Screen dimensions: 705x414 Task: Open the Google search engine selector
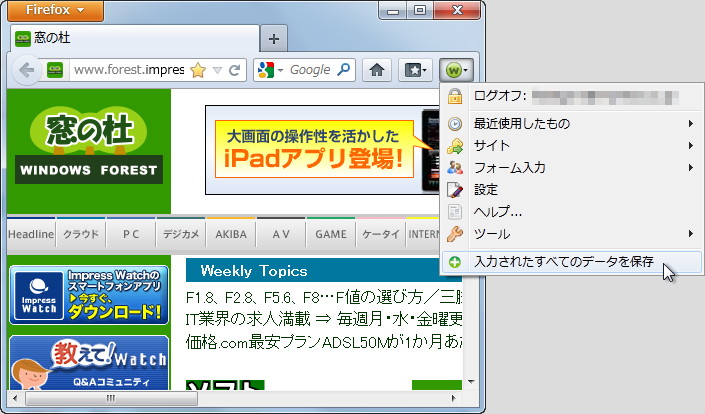pos(270,70)
